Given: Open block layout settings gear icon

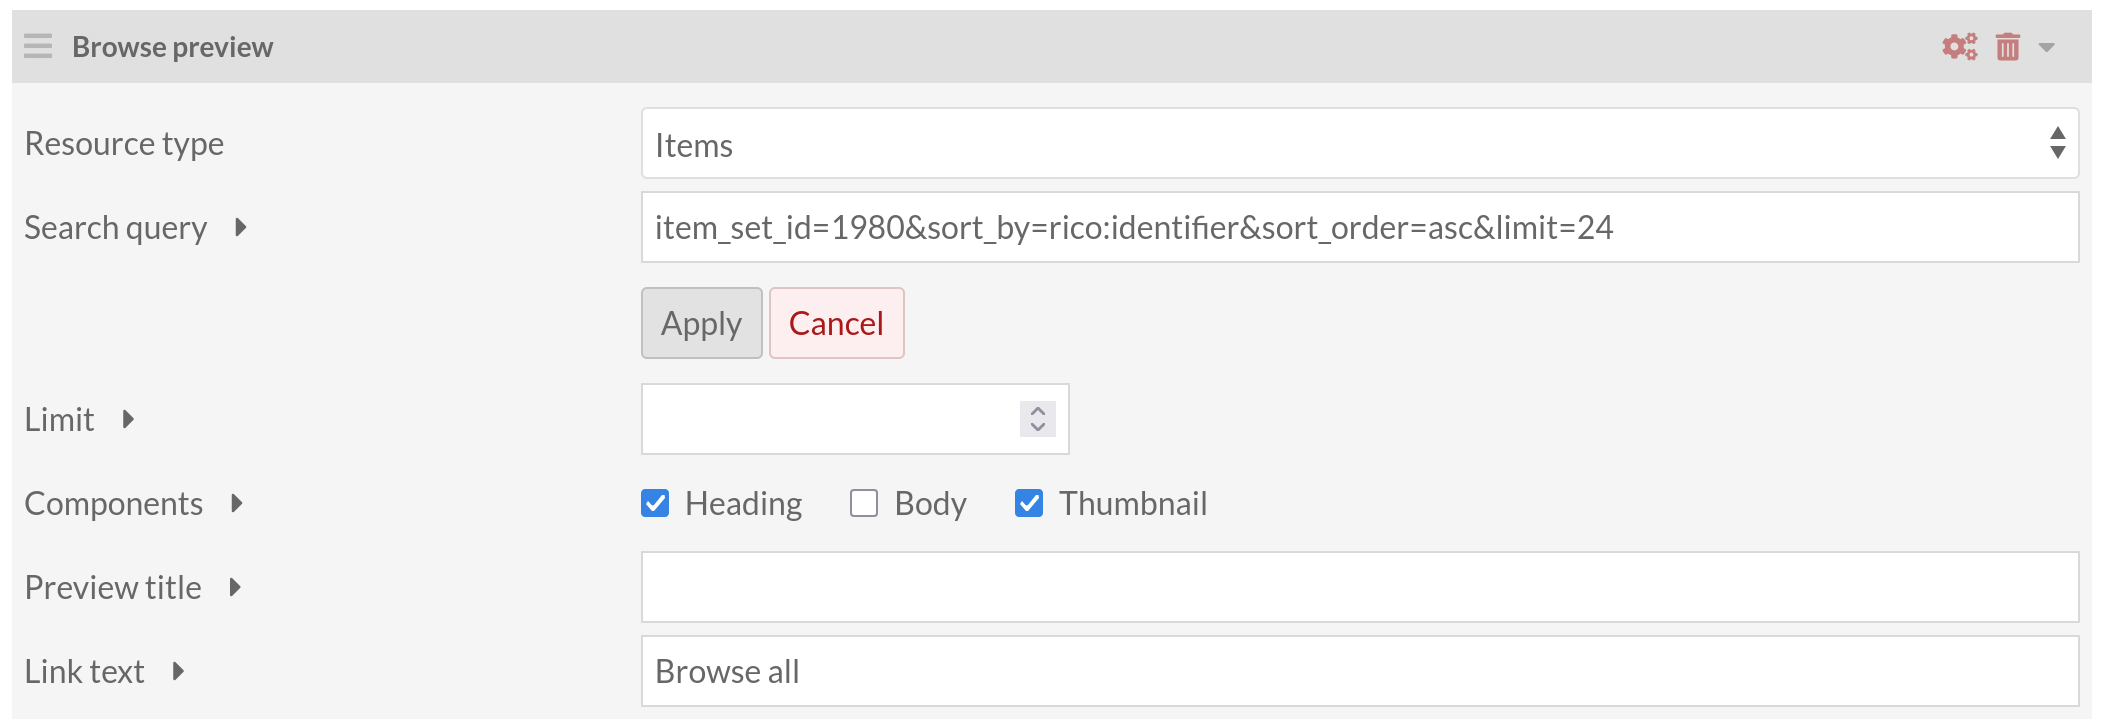Looking at the screenshot, I should (x=1959, y=47).
